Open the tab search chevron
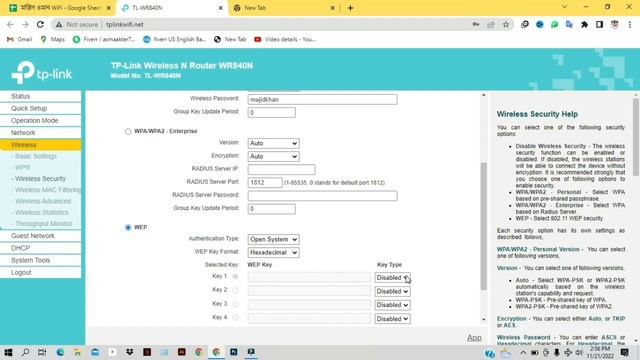This screenshot has height=360, width=640. pyautogui.click(x=564, y=7)
